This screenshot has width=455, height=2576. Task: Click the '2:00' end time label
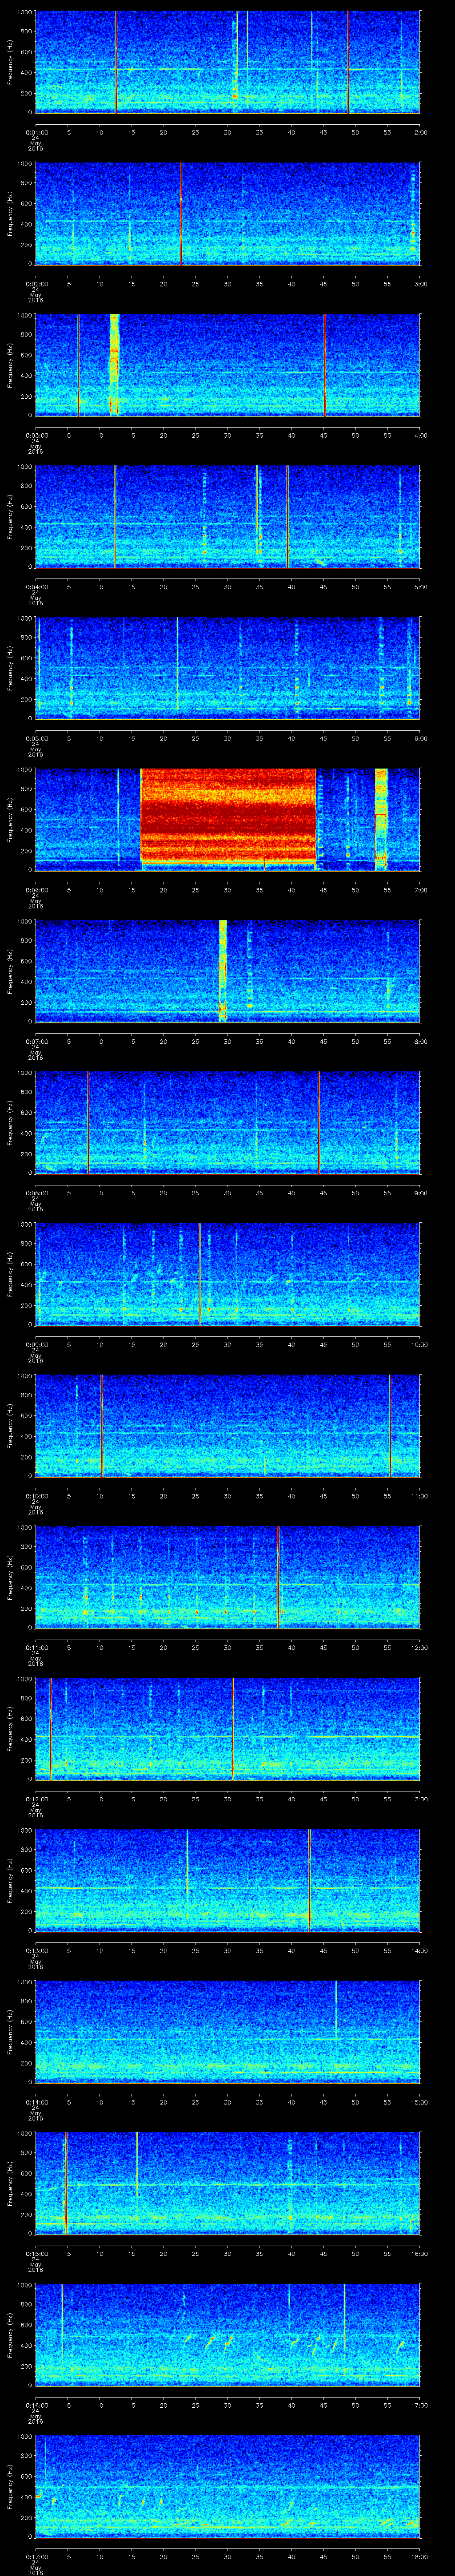point(421,132)
